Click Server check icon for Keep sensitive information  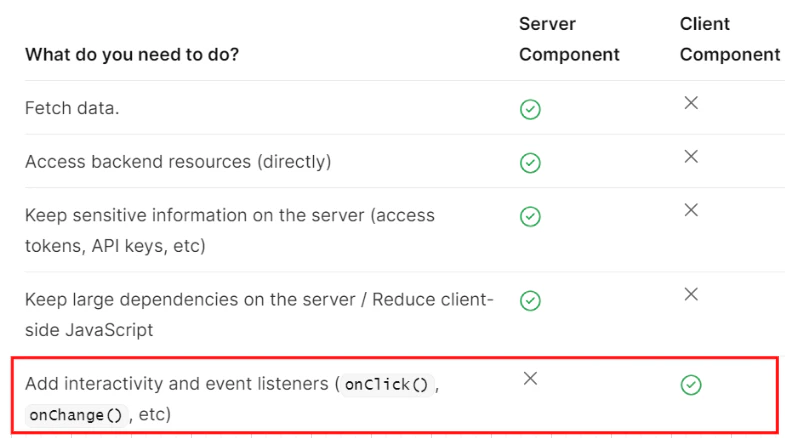530,216
